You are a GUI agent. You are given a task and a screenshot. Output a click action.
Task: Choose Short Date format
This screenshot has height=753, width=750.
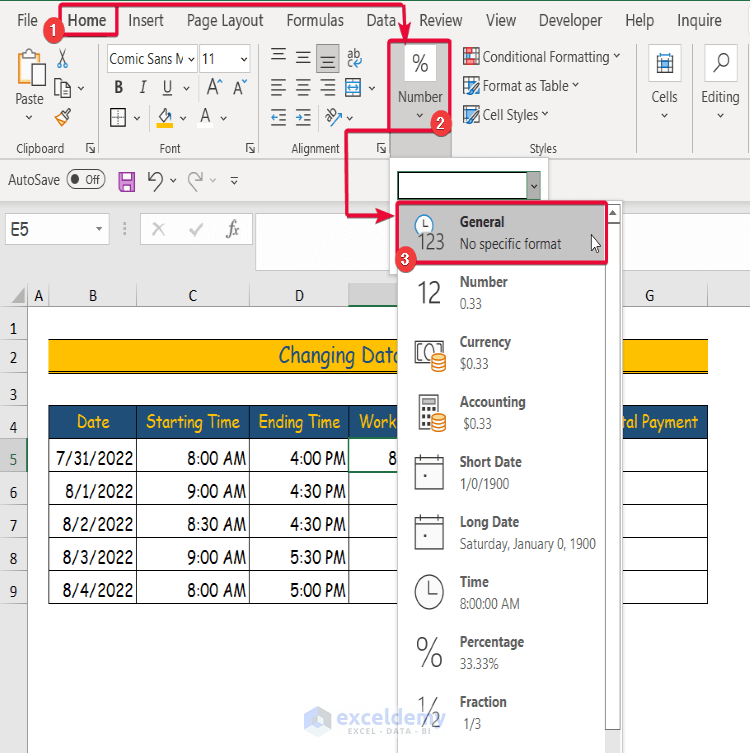(x=501, y=473)
